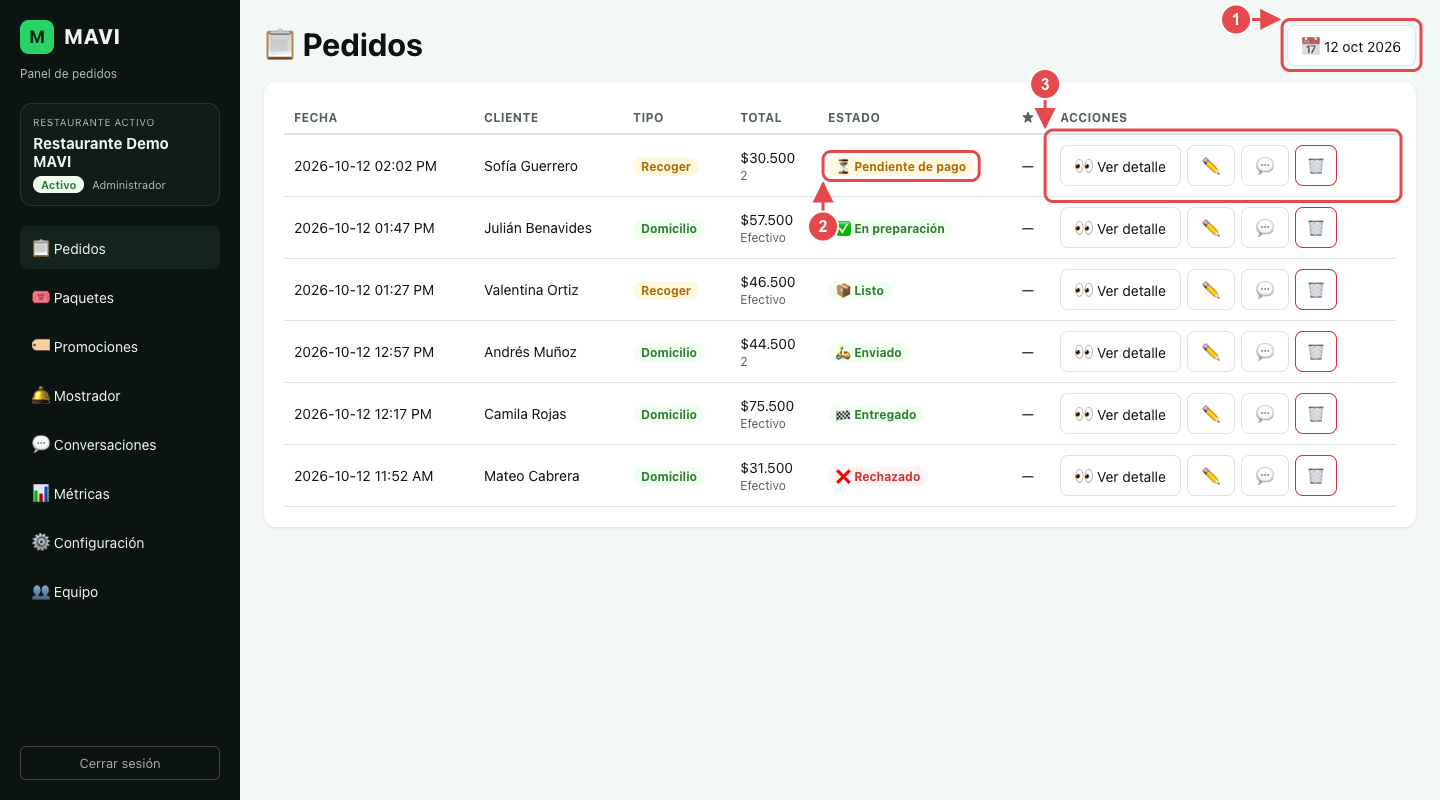Click client name Mateo Cabrera
Screen dimensions: 1440x800
[x=532, y=476]
